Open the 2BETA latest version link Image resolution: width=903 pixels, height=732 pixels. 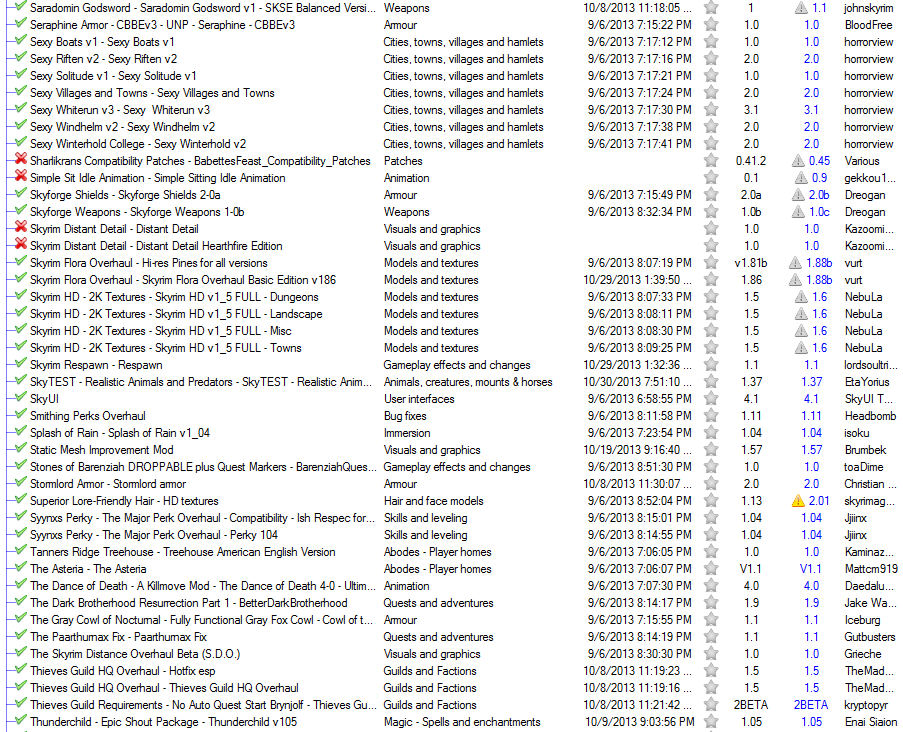click(811, 705)
